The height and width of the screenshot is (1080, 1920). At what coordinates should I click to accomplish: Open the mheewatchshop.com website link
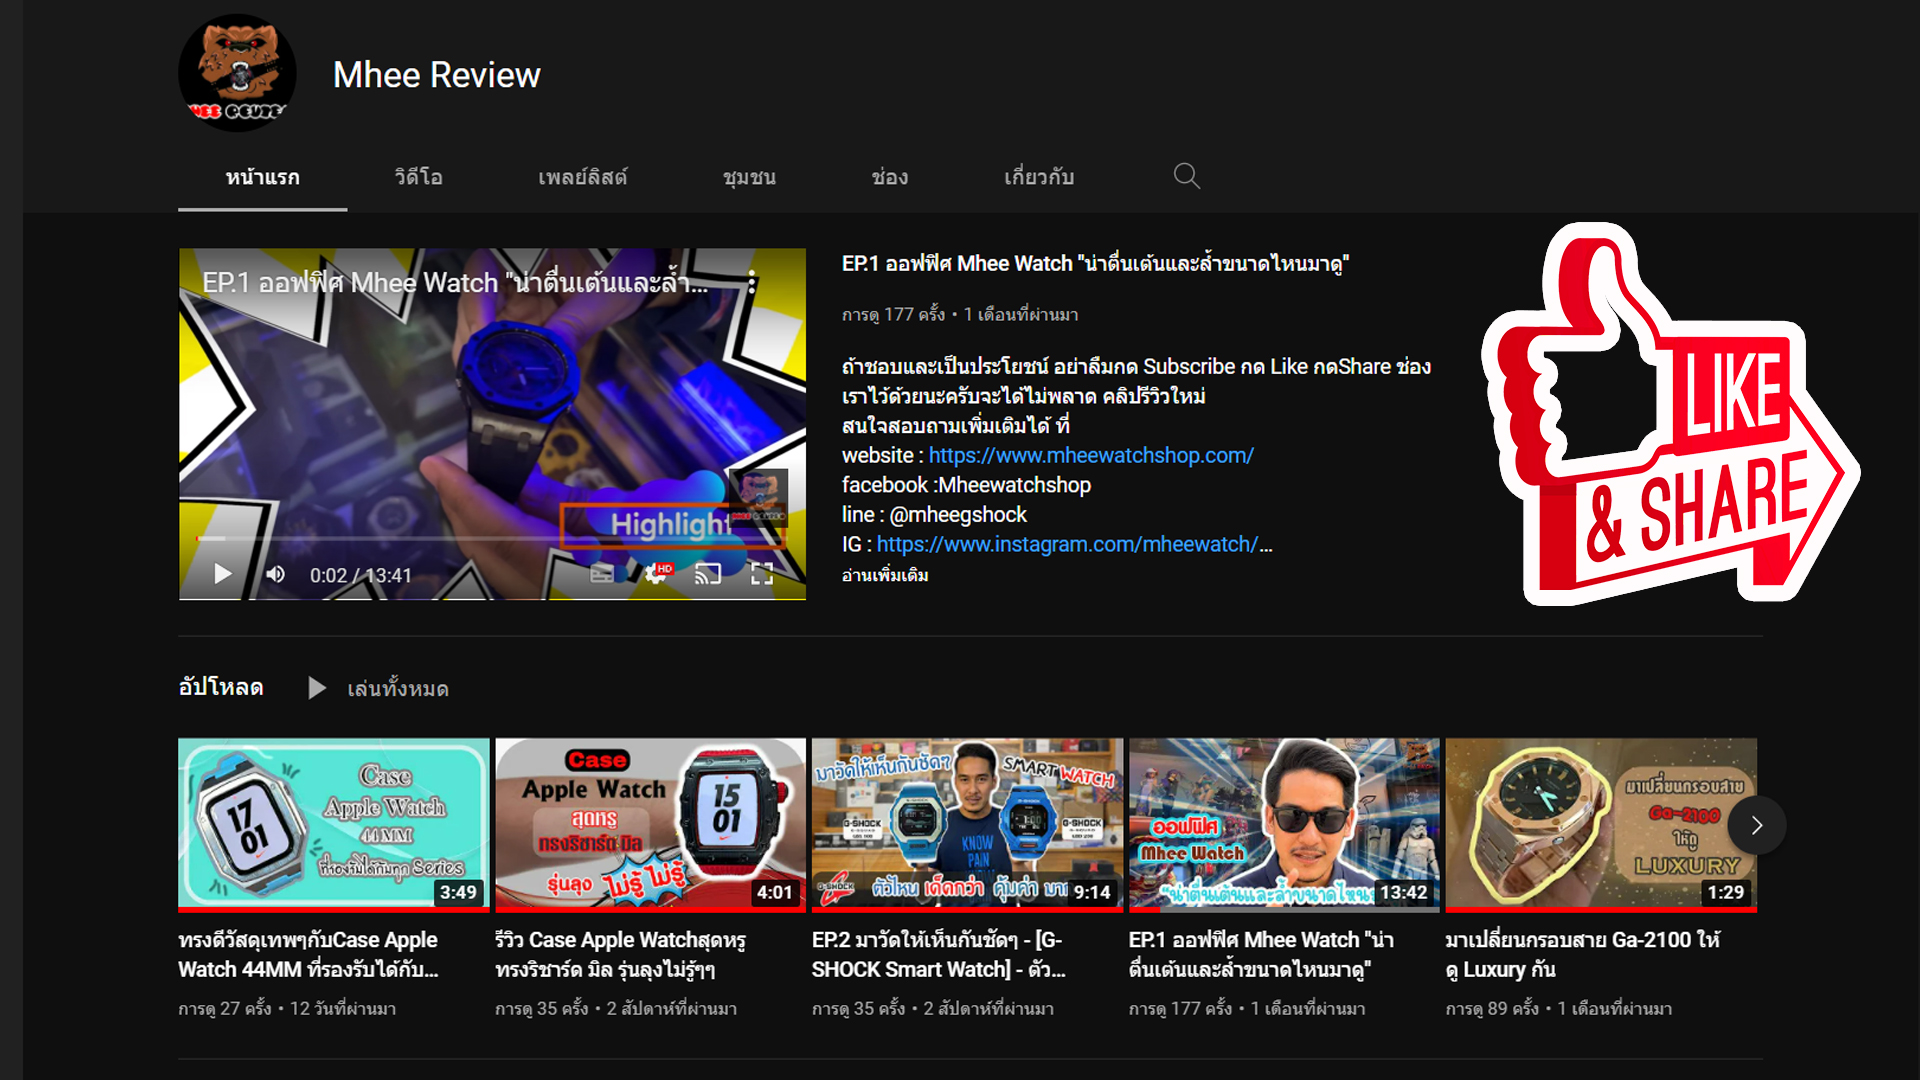[1091, 455]
